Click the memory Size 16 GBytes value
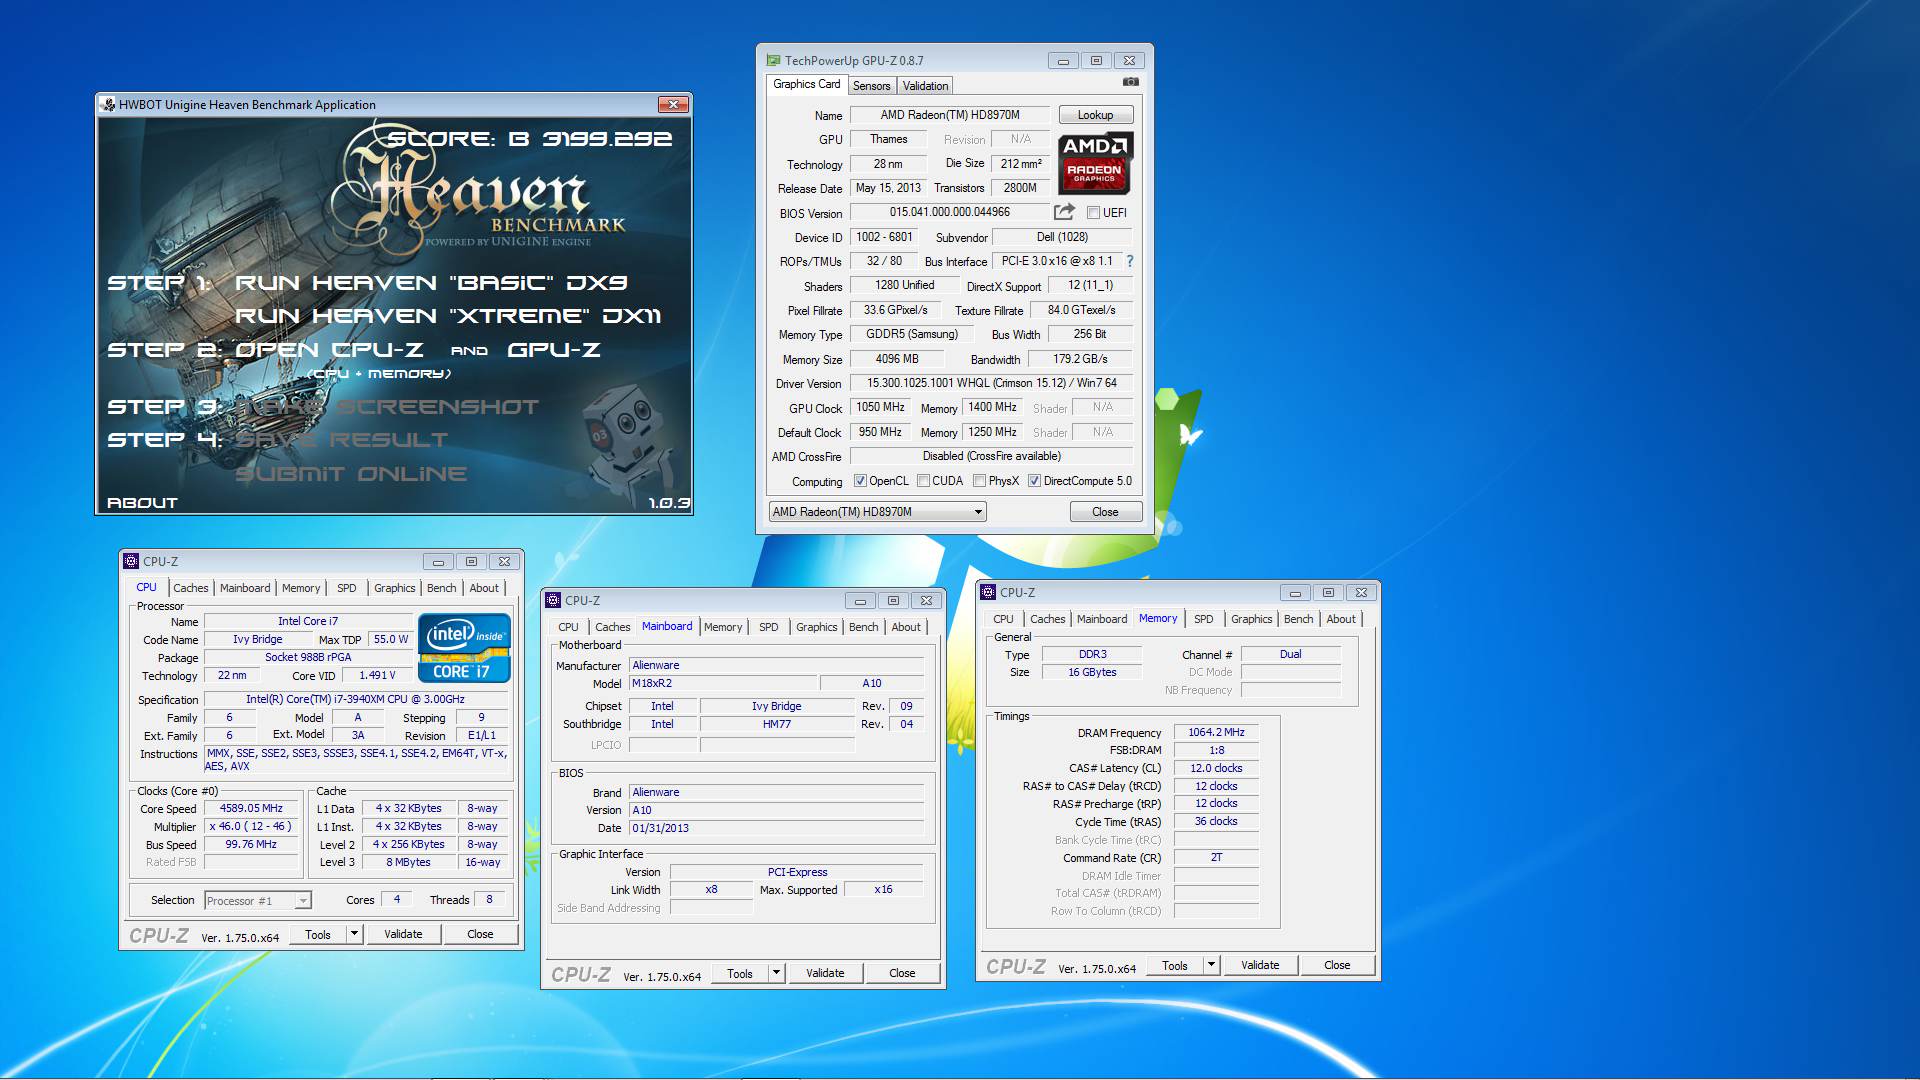This screenshot has width=1920, height=1080. (x=1092, y=672)
